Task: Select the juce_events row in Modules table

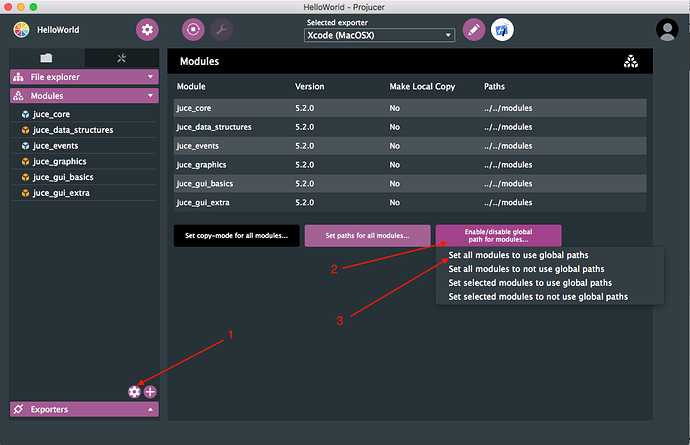Action: (410, 146)
